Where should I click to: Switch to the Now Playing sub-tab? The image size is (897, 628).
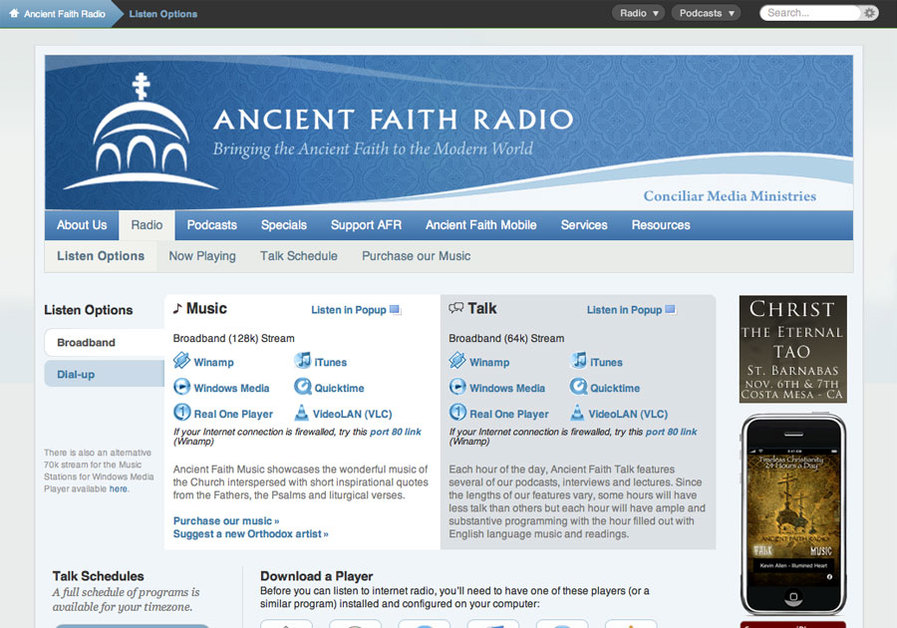click(x=202, y=256)
